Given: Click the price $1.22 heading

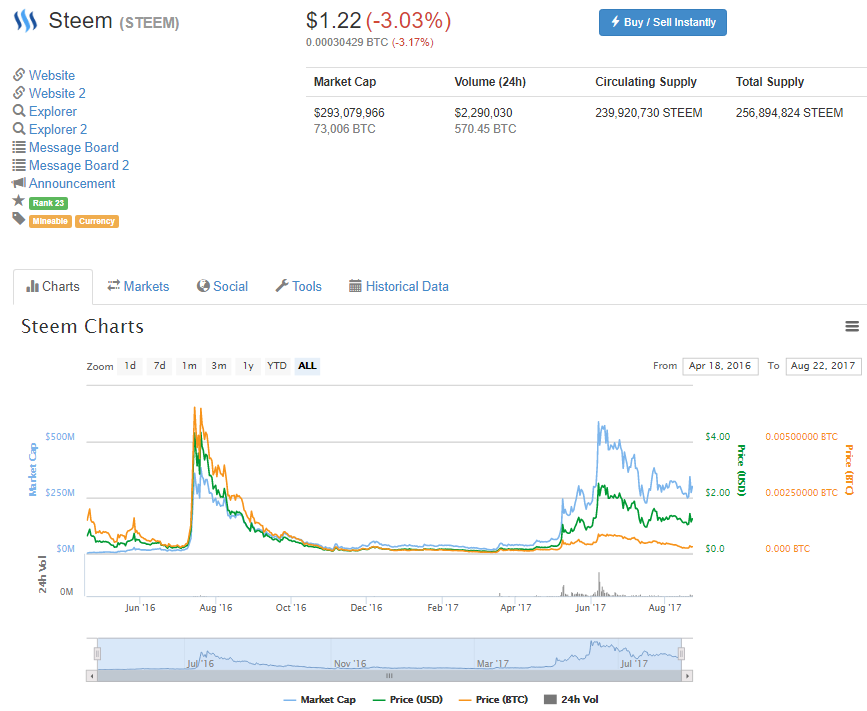Looking at the screenshot, I should [333, 21].
